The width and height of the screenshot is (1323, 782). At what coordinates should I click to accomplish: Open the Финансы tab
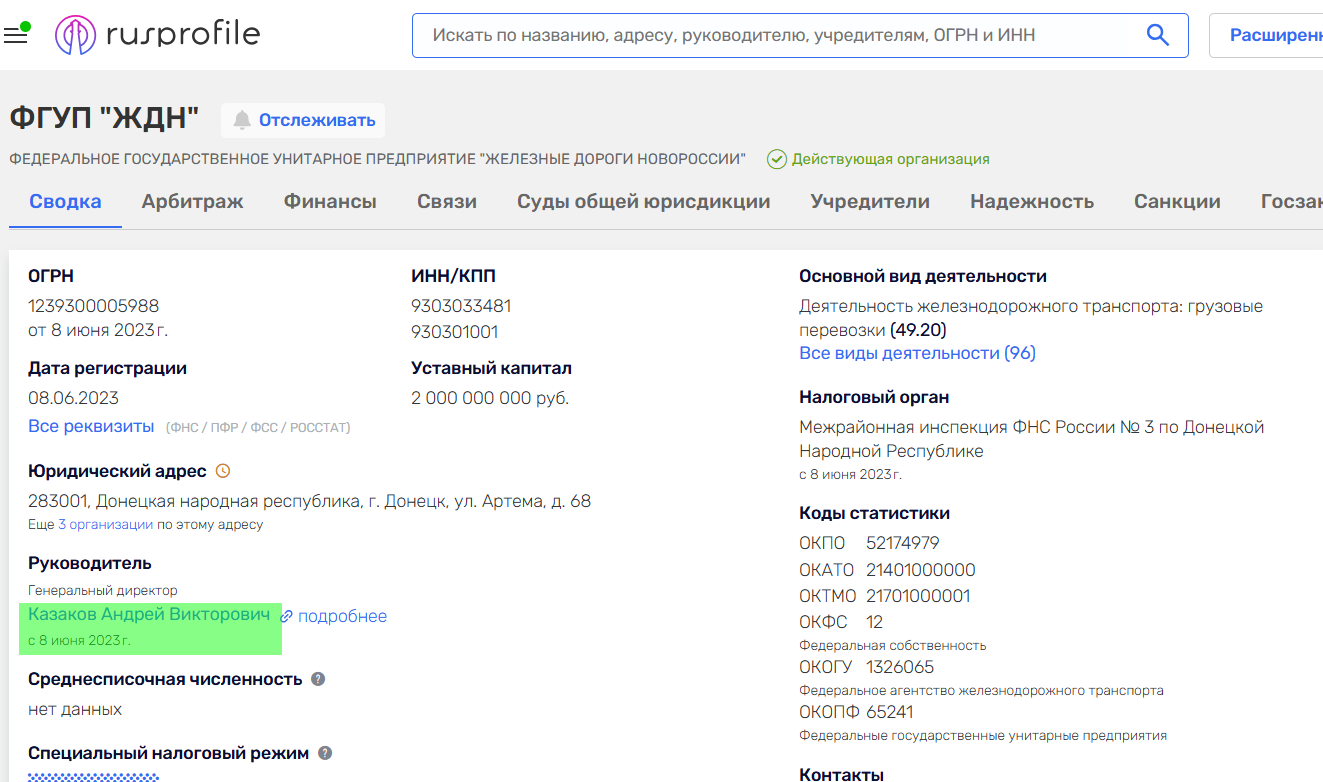(x=330, y=201)
